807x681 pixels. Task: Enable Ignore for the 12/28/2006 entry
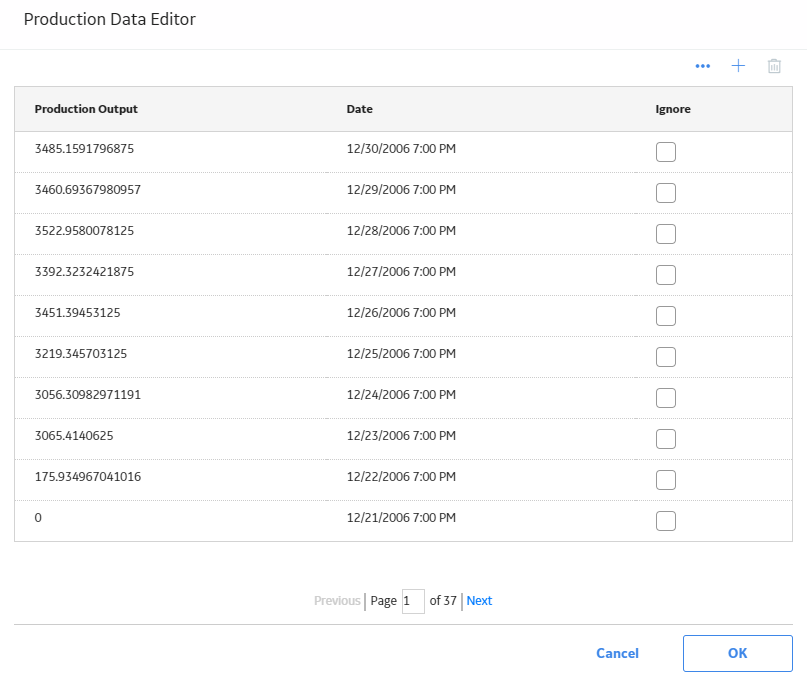tap(665, 234)
